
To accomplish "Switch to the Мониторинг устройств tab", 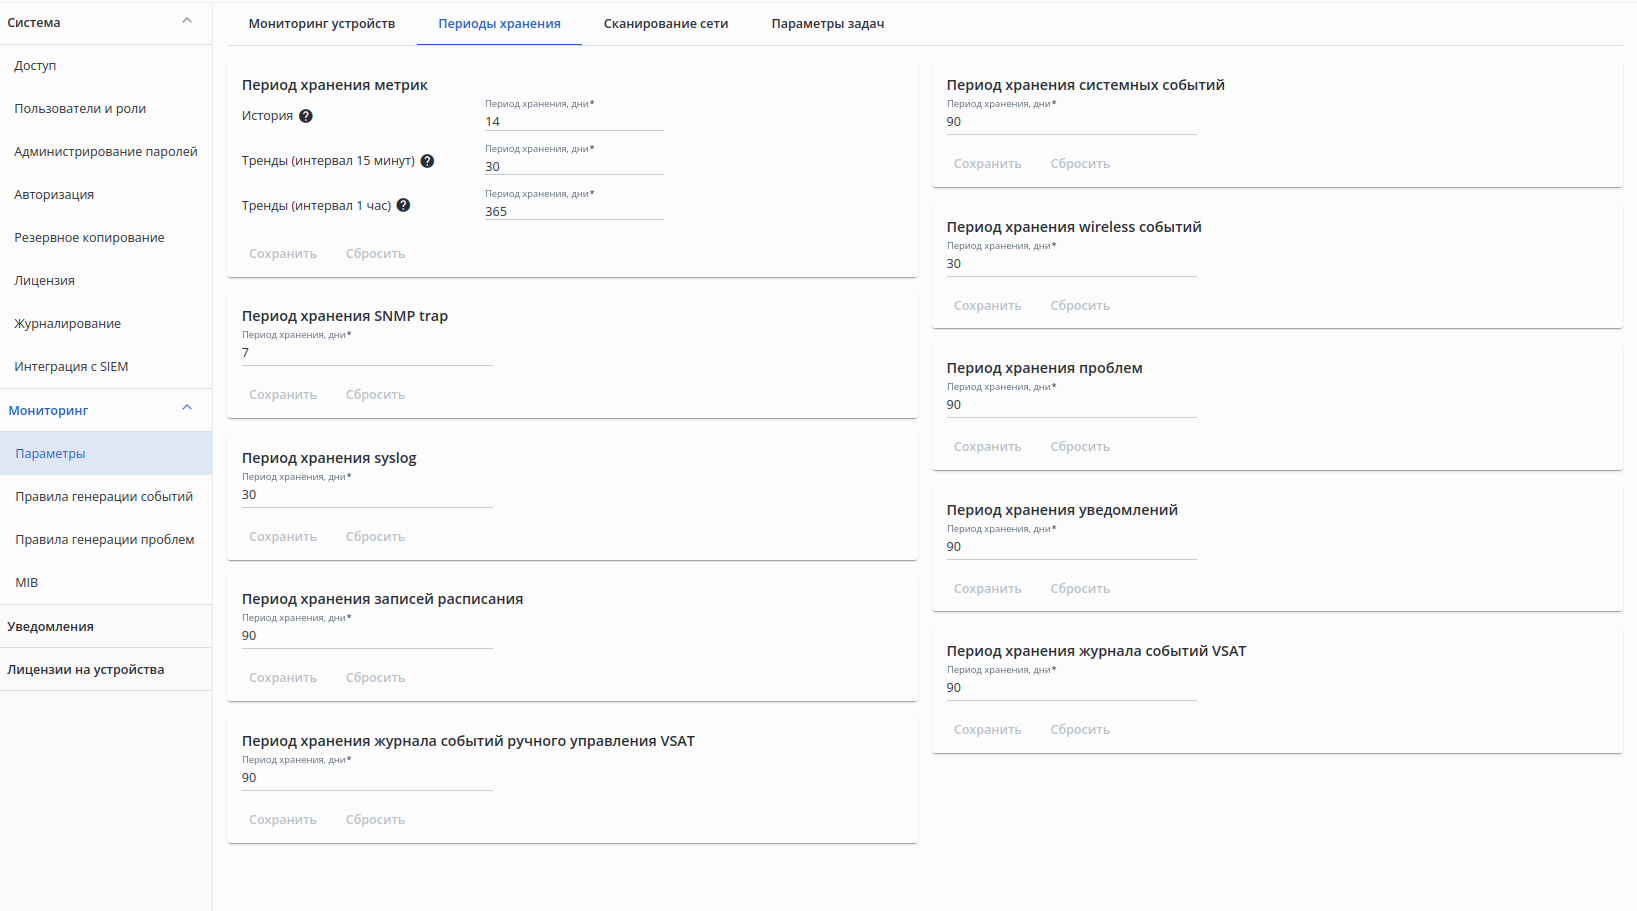I will [321, 24].
